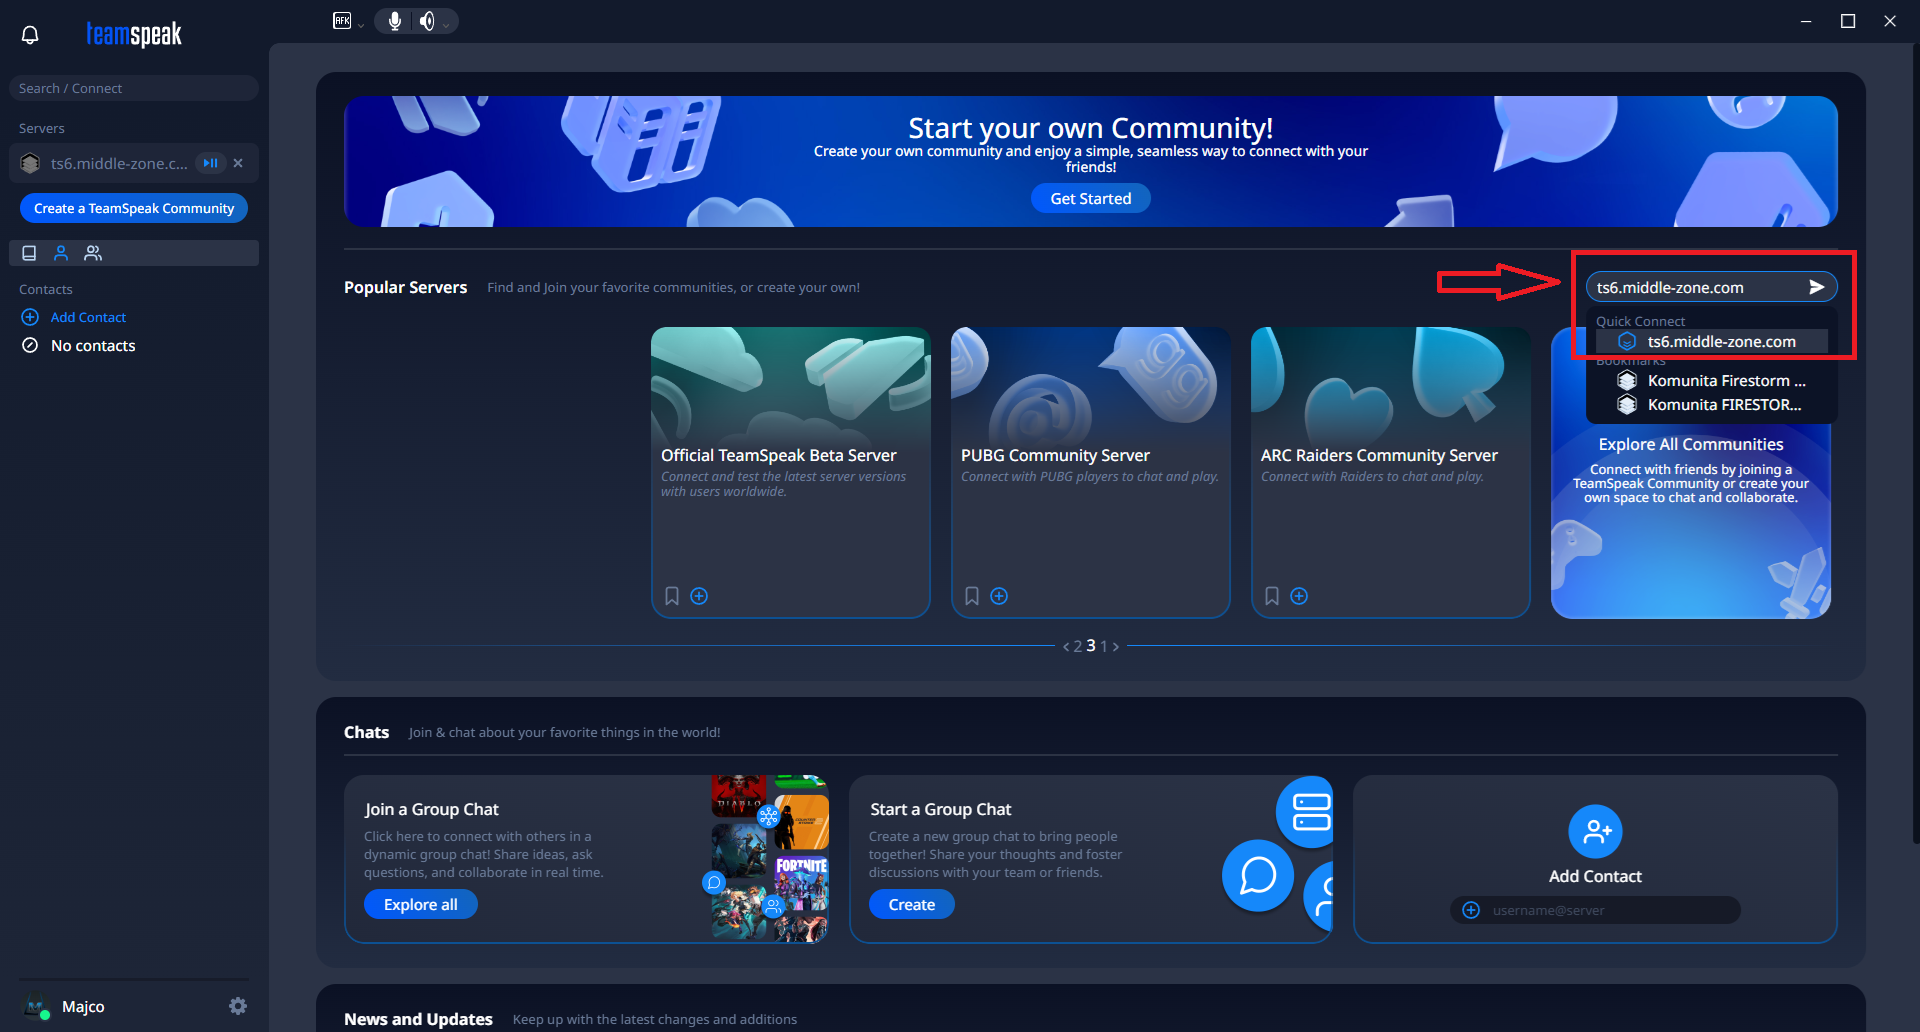This screenshot has height=1032, width=1920.
Task: Click Explore all under Join a Group Chat
Action: (x=420, y=904)
